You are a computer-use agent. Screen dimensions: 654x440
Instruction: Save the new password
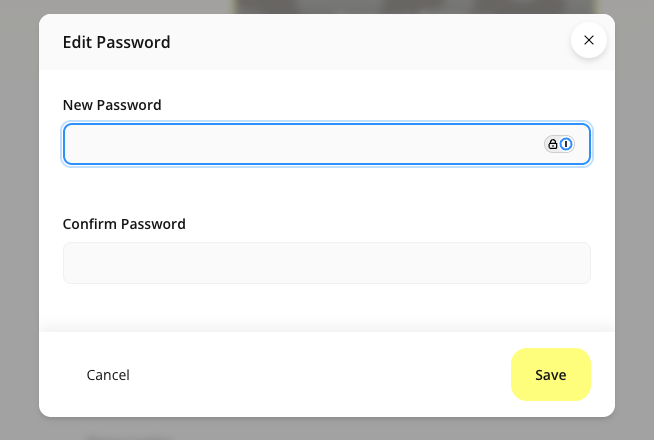tap(550, 375)
